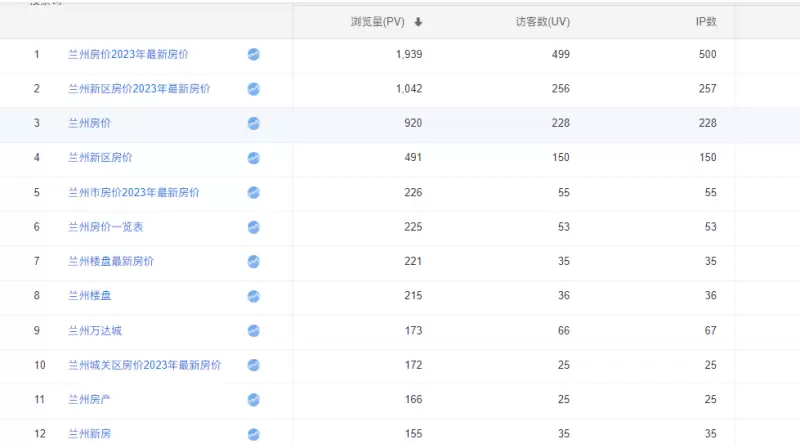This screenshot has width=800, height=444.
Task: Open keyword link 兰州新区房价2023年最新房价
Action: pyautogui.click(x=139, y=89)
